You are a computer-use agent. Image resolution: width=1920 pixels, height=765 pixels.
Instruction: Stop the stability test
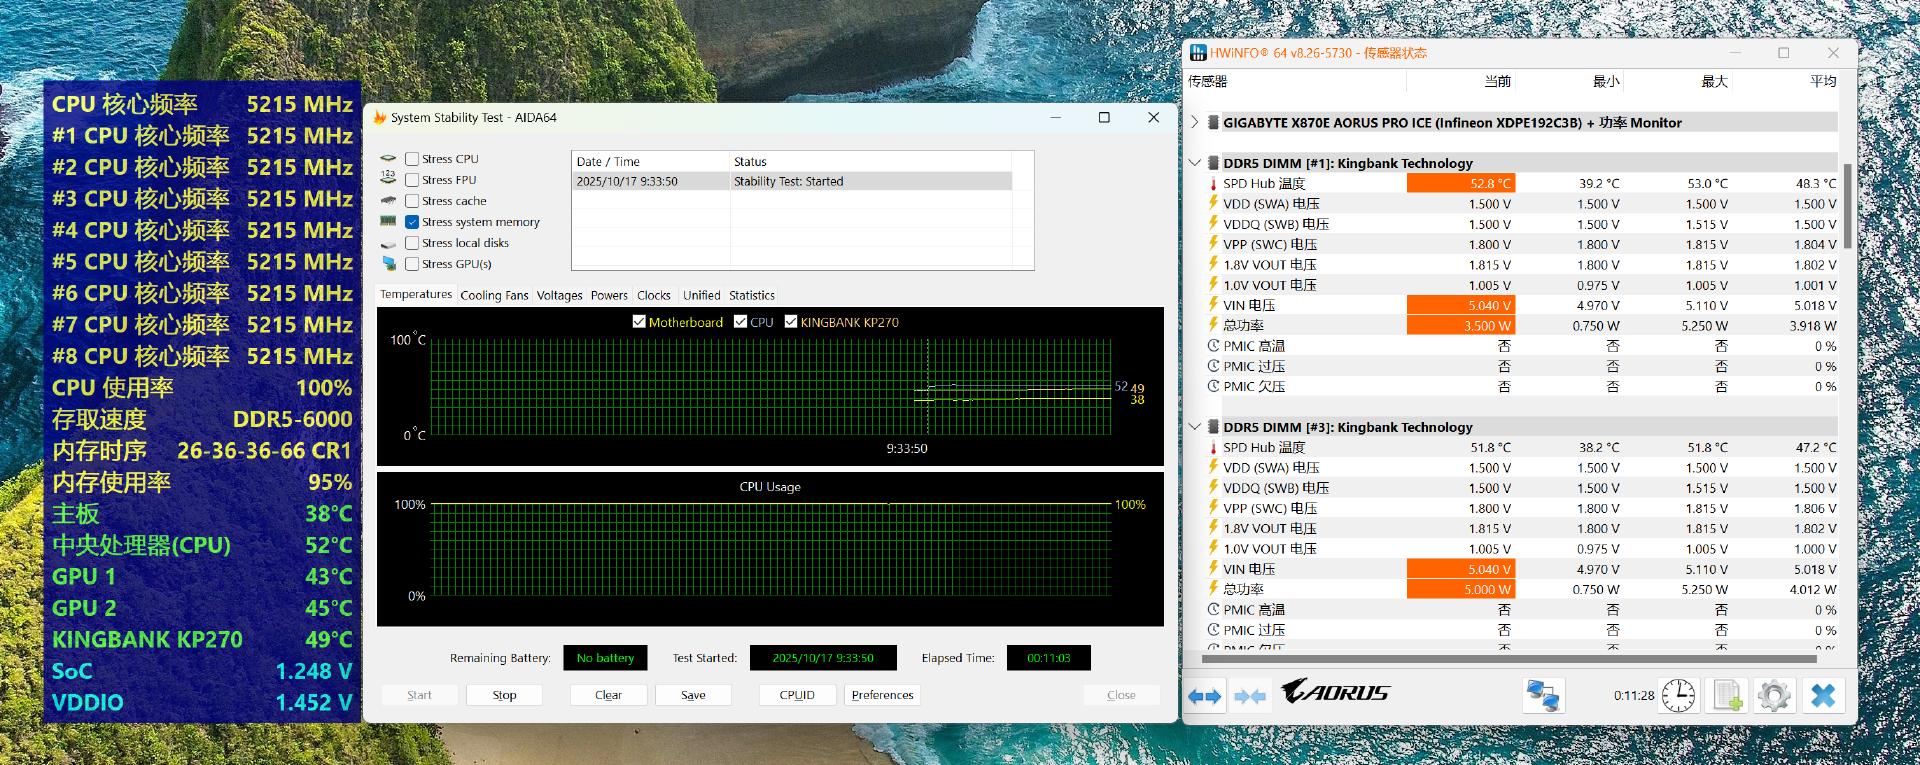(x=505, y=695)
